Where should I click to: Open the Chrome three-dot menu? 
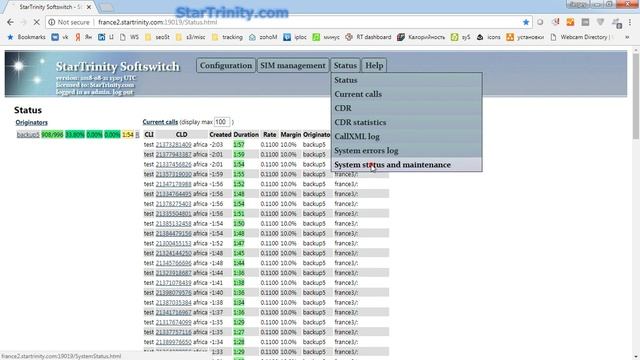(x=631, y=22)
